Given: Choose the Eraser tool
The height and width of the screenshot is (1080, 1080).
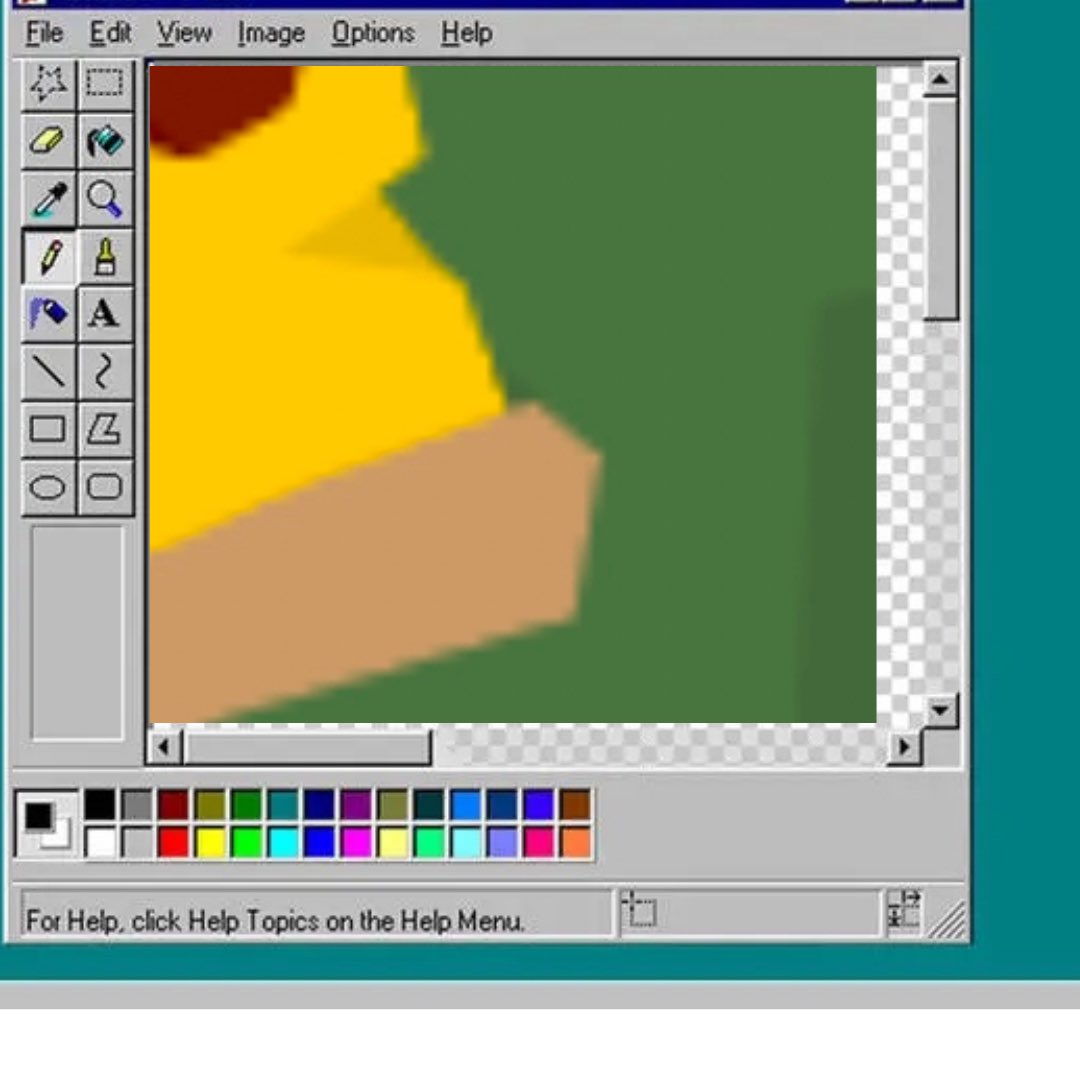Looking at the screenshot, I should [x=48, y=141].
